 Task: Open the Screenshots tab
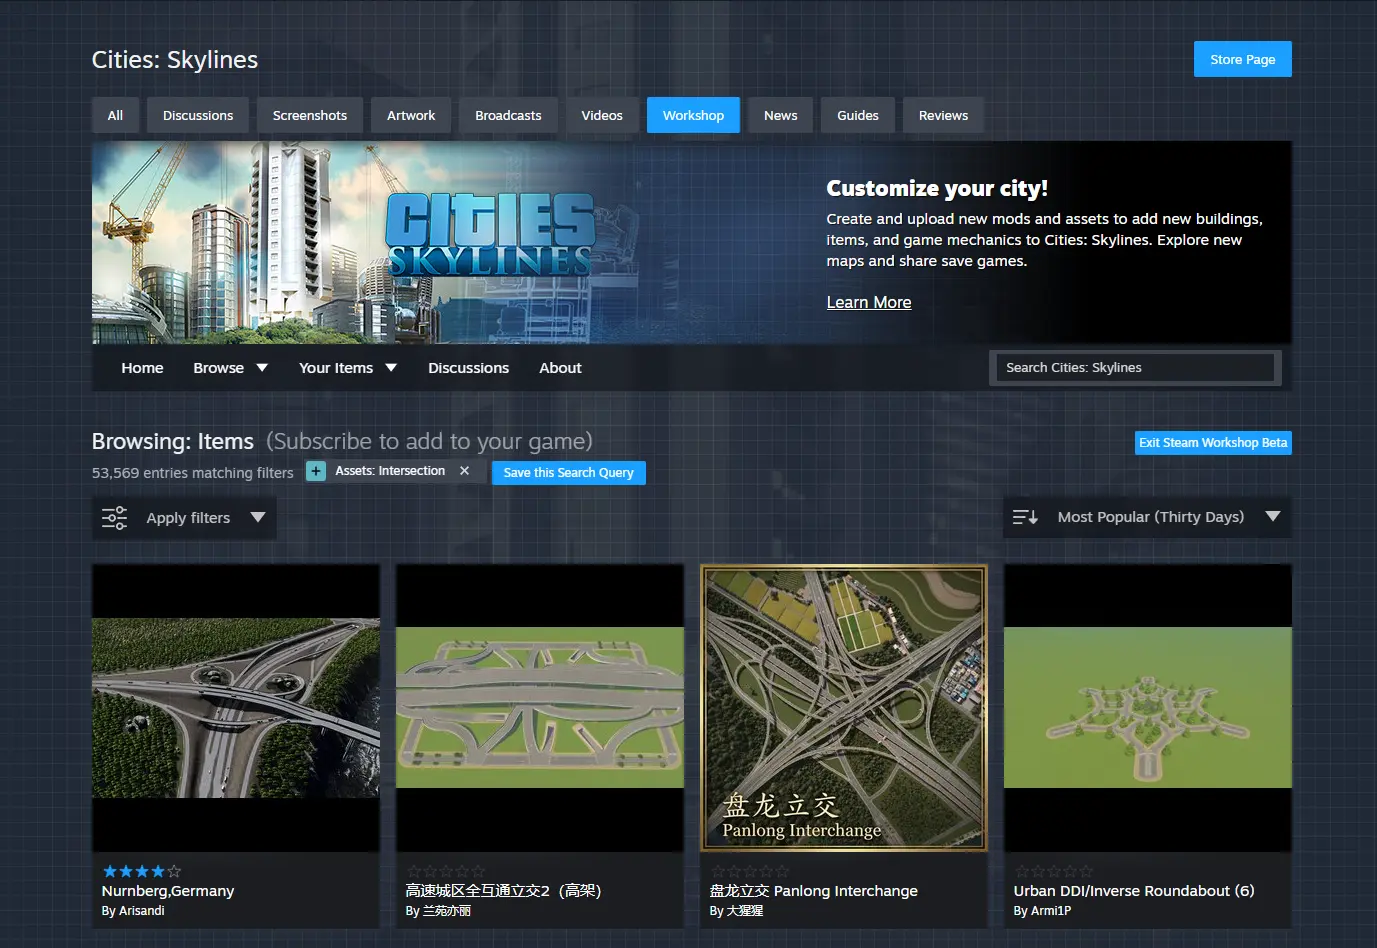pos(310,115)
